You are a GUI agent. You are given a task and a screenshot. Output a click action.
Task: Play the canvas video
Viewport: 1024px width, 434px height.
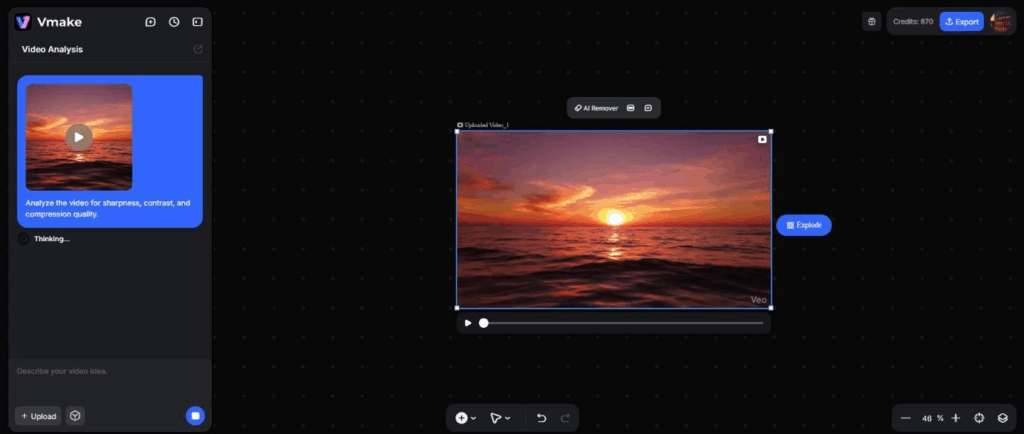(x=468, y=323)
